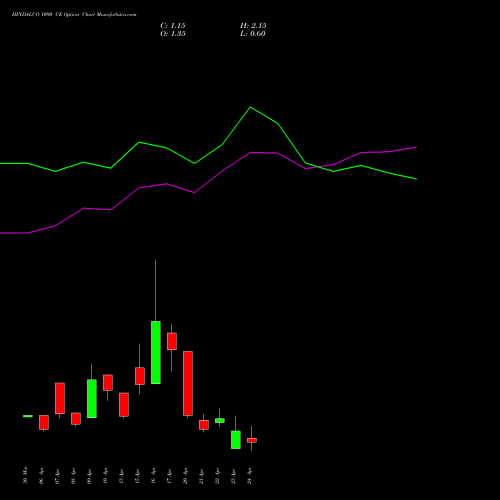Select the 16 Apr date label
This screenshot has height=500, width=500.
point(153,476)
